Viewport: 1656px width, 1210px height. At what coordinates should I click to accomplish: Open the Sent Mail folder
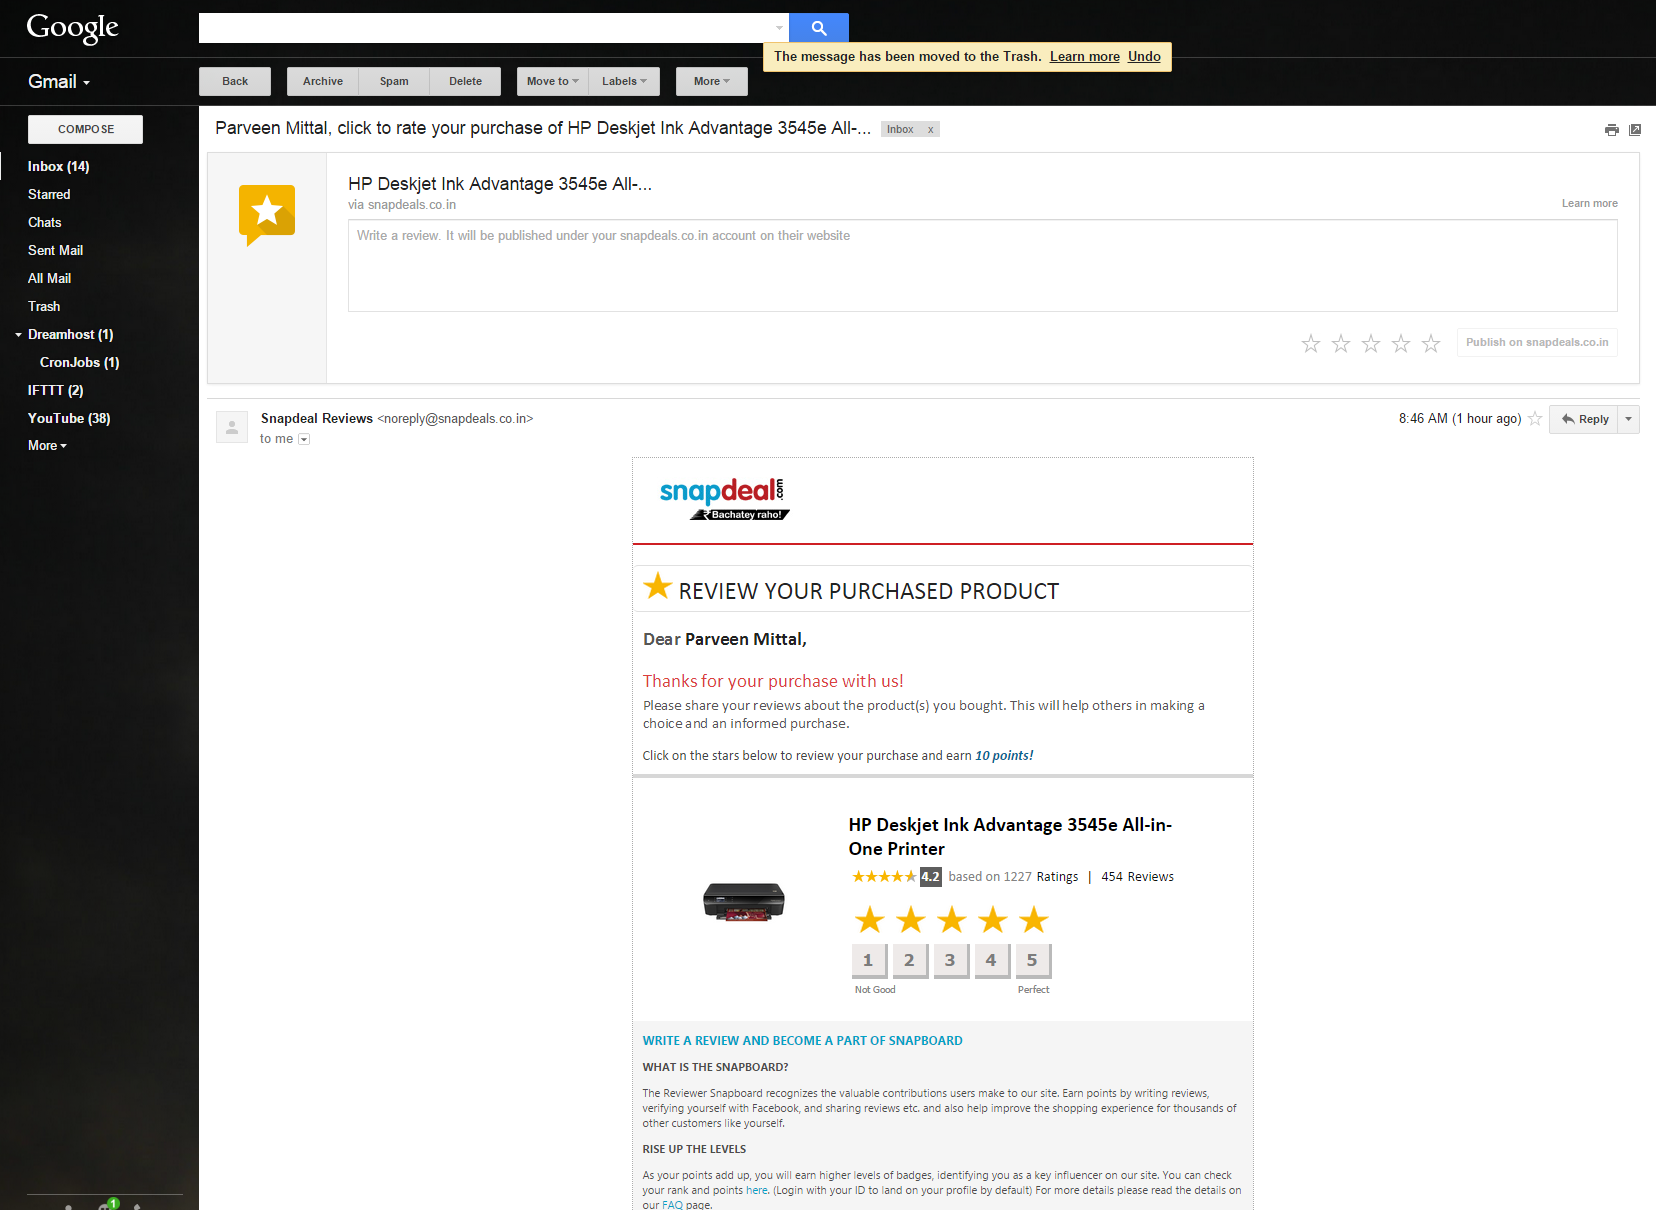pos(55,251)
